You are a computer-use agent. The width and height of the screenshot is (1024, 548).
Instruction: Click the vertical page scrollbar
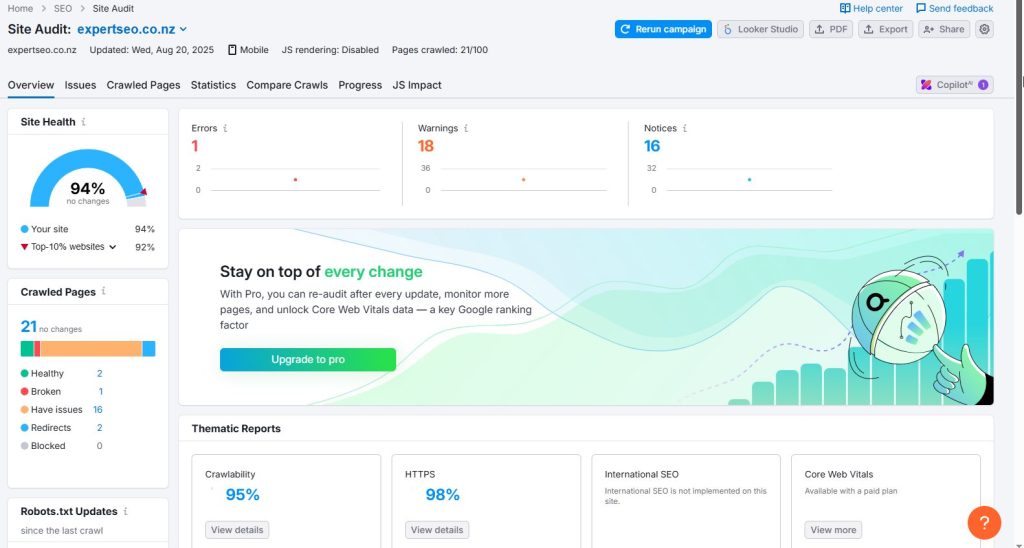(1019, 106)
